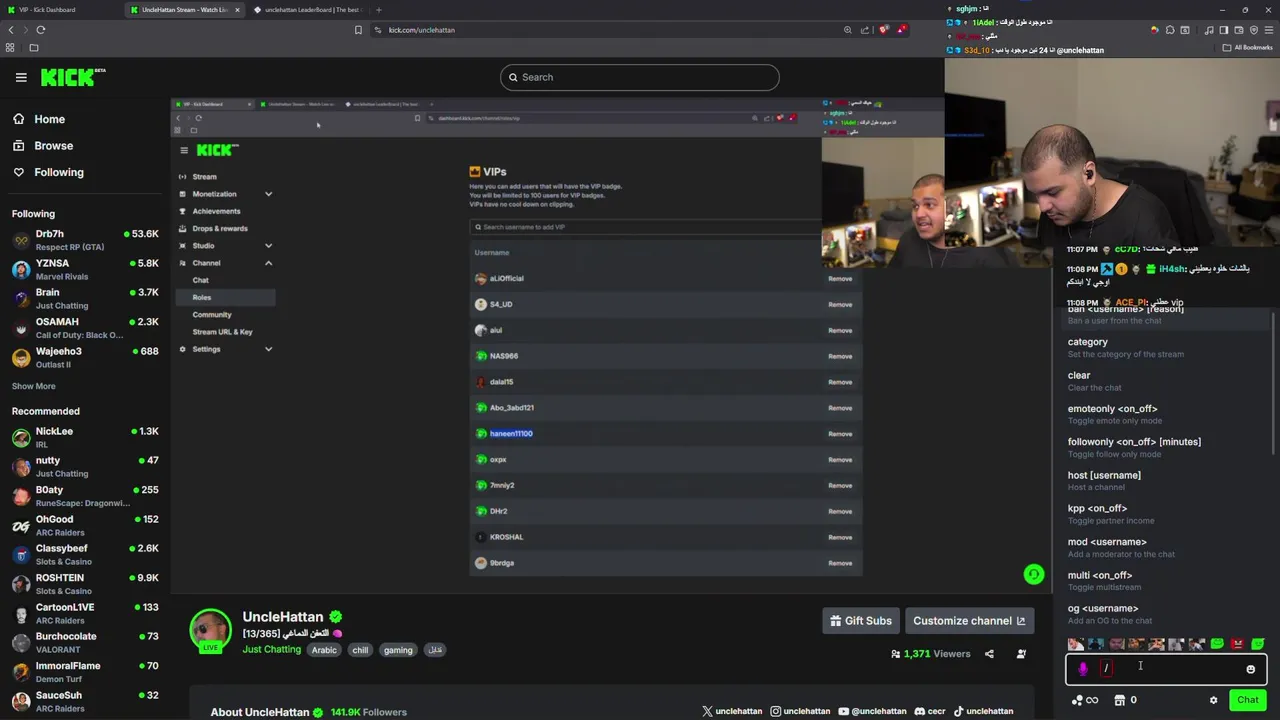Bookmark this page icon
This screenshot has width=1280, height=720.
(358, 30)
